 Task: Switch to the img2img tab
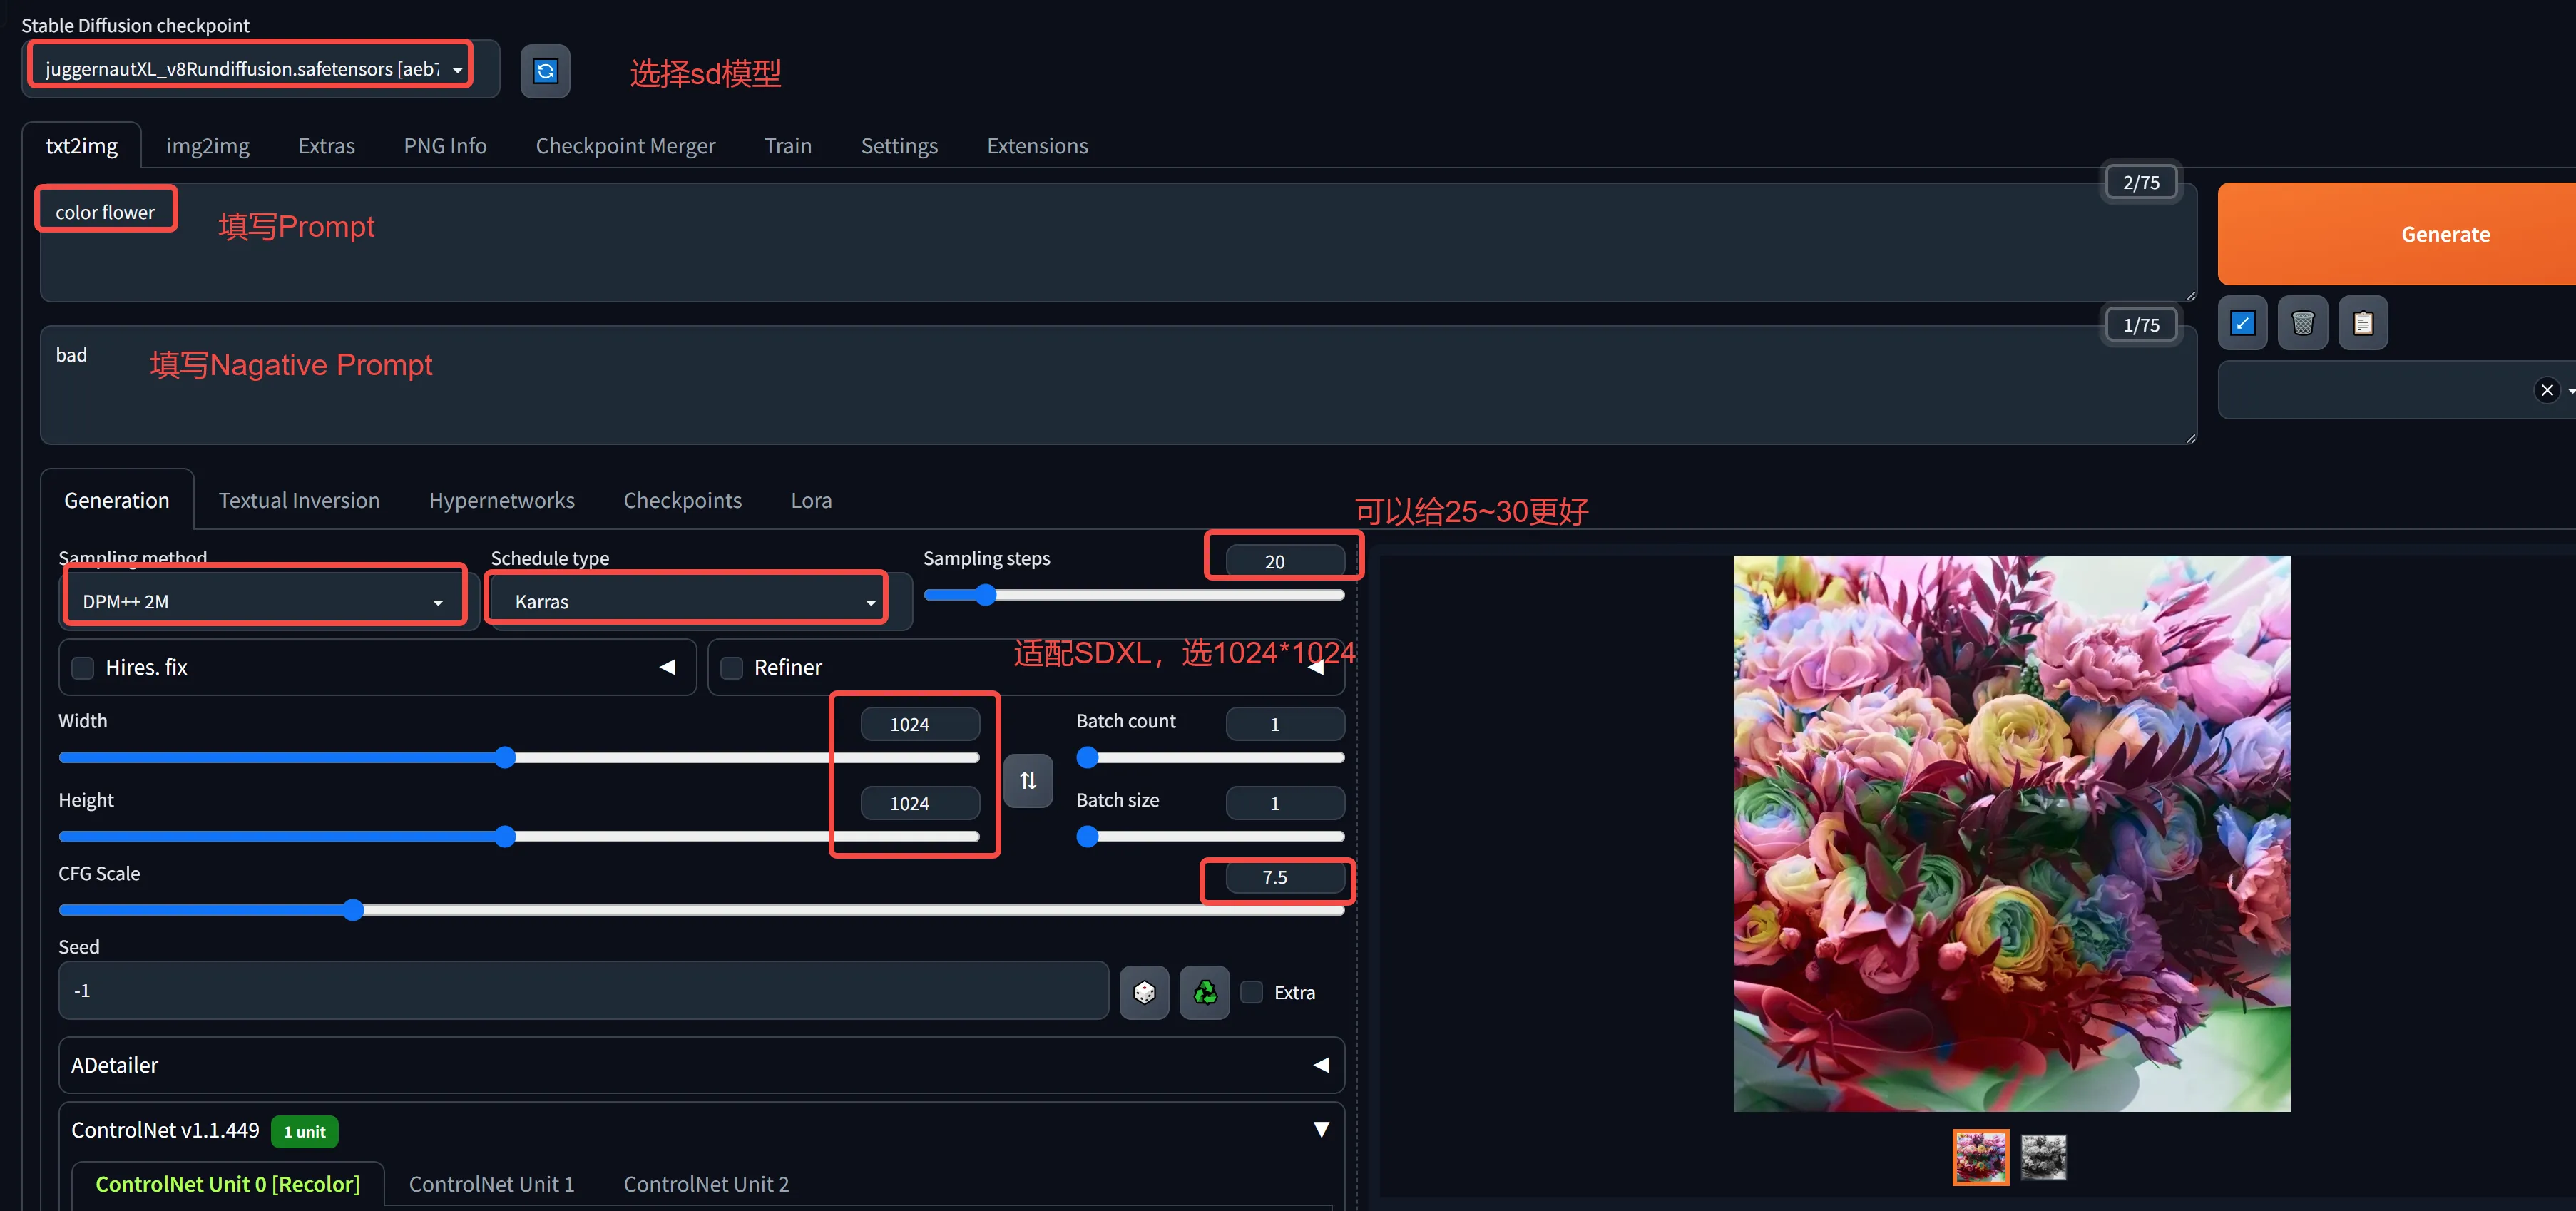click(x=208, y=146)
